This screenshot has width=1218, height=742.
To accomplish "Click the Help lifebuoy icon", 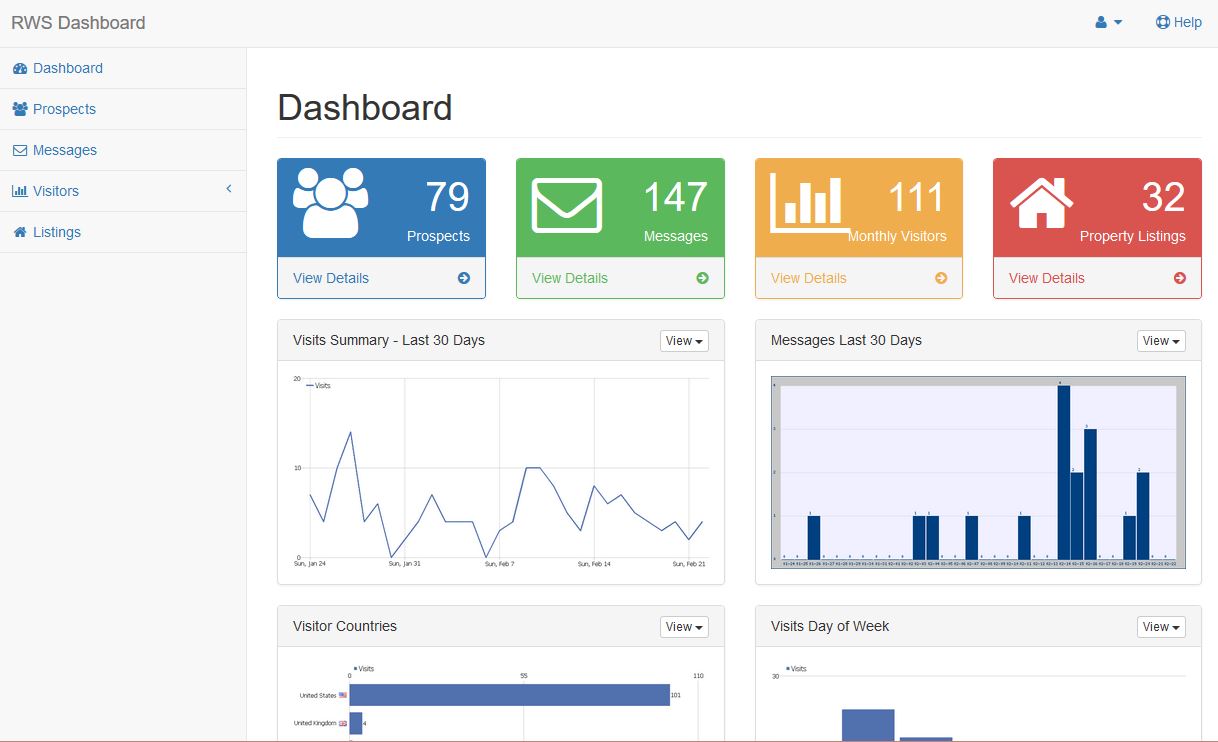I will pos(1163,22).
